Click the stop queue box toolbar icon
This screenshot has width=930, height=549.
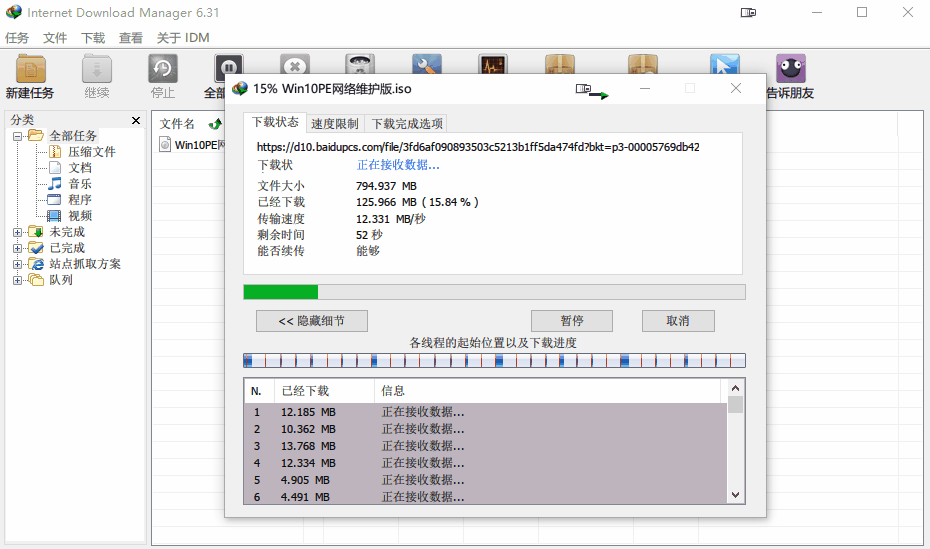click(643, 64)
